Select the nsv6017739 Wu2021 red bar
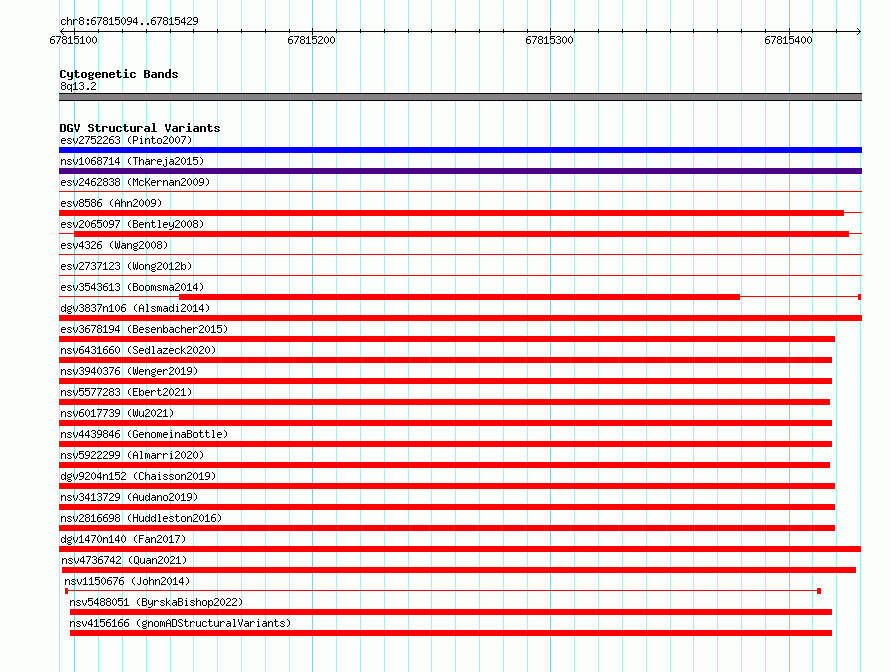Viewport: 890px width, 672px height. pyautogui.click(x=446, y=423)
